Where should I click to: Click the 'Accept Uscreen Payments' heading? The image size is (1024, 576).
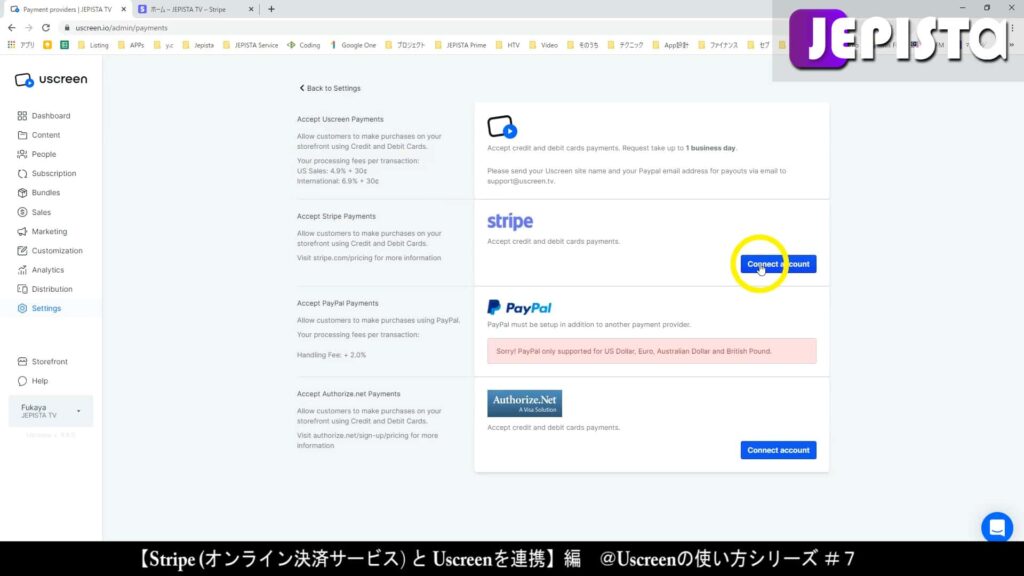pos(340,120)
